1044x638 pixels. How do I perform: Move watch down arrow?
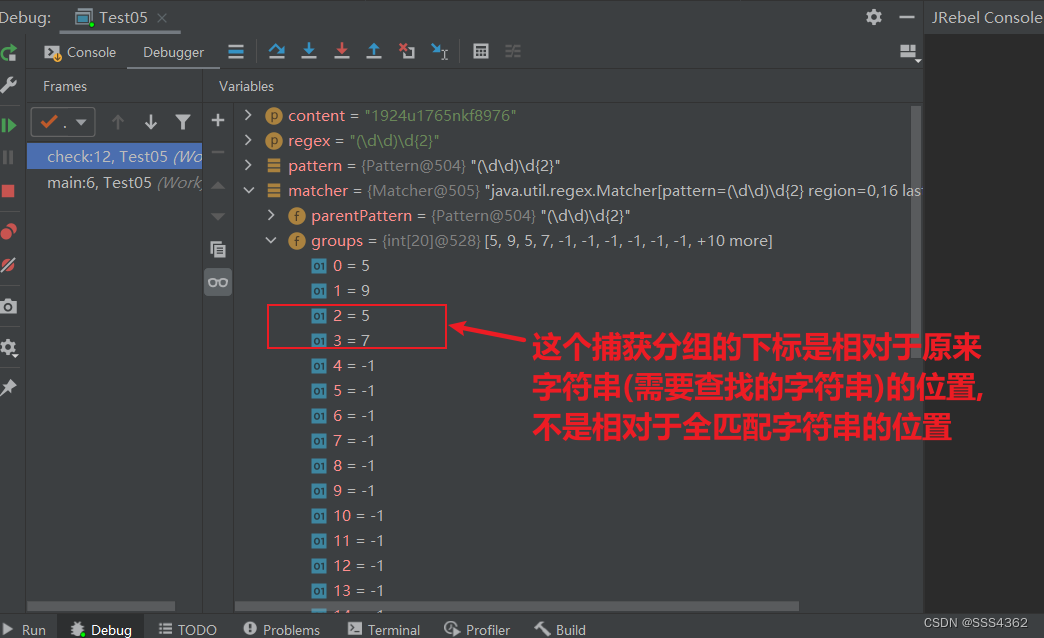coord(218,216)
